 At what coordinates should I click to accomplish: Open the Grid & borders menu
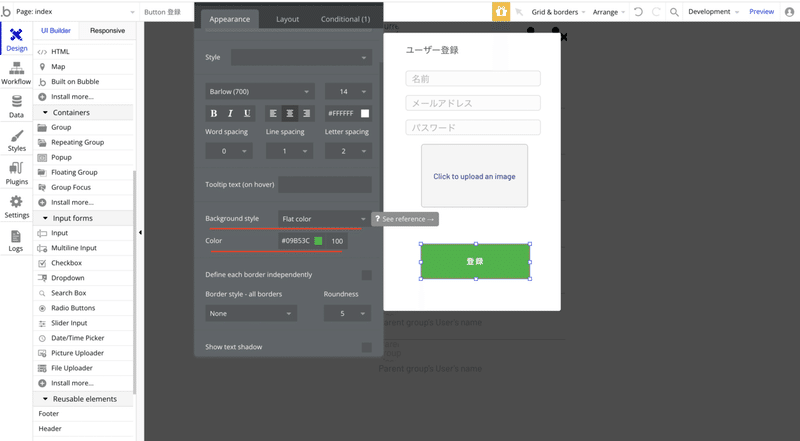[x=558, y=12]
